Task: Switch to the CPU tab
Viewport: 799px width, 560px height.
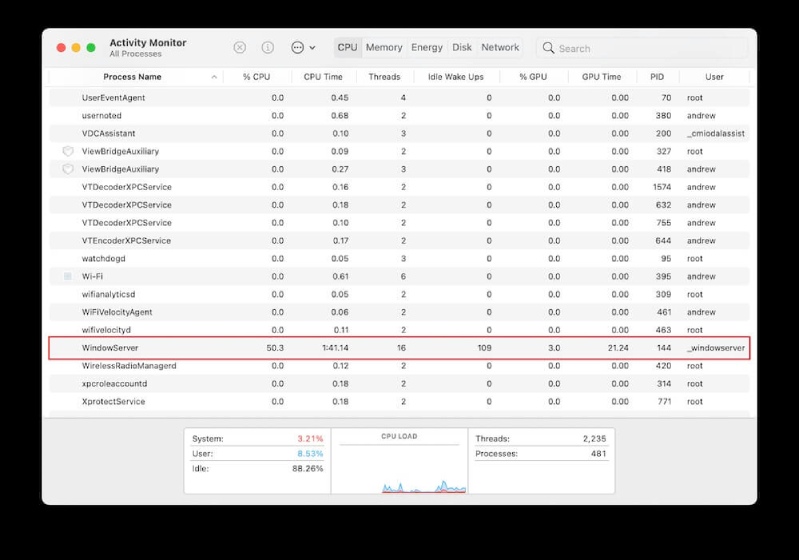Action: click(x=347, y=47)
